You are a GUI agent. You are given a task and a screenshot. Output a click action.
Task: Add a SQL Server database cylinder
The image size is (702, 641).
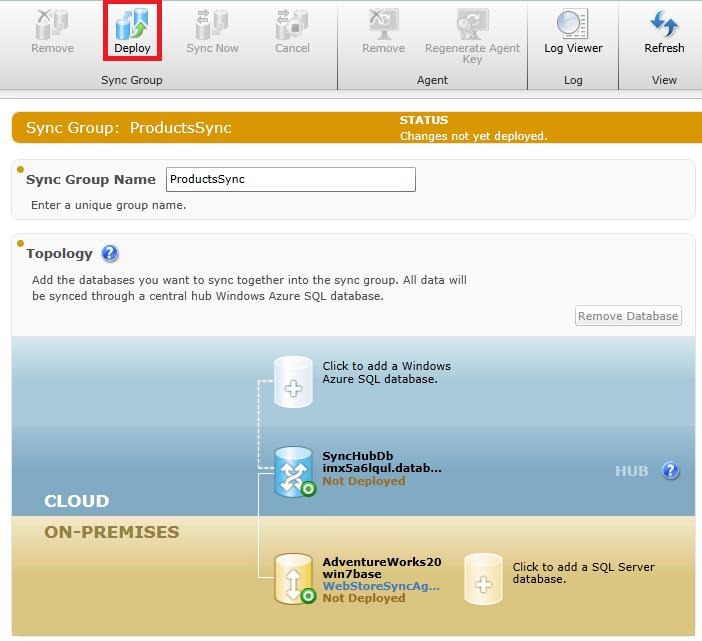[x=483, y=578]
